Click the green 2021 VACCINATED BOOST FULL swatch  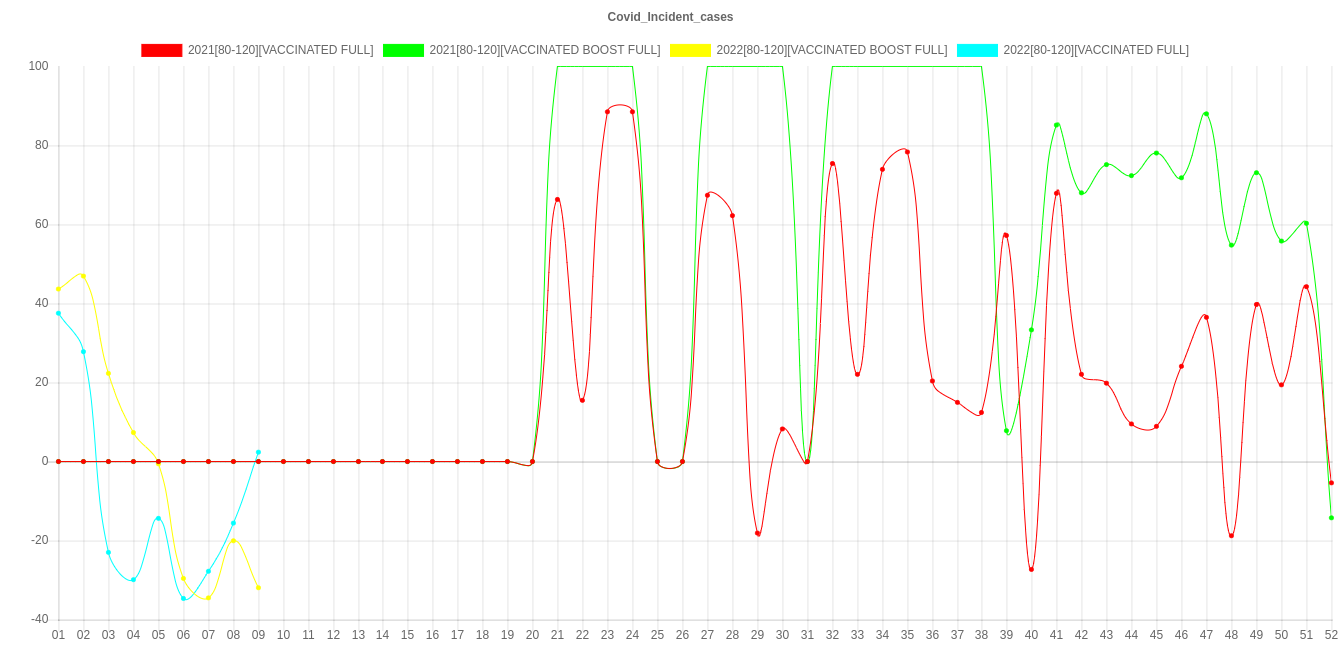click(404, 50)
